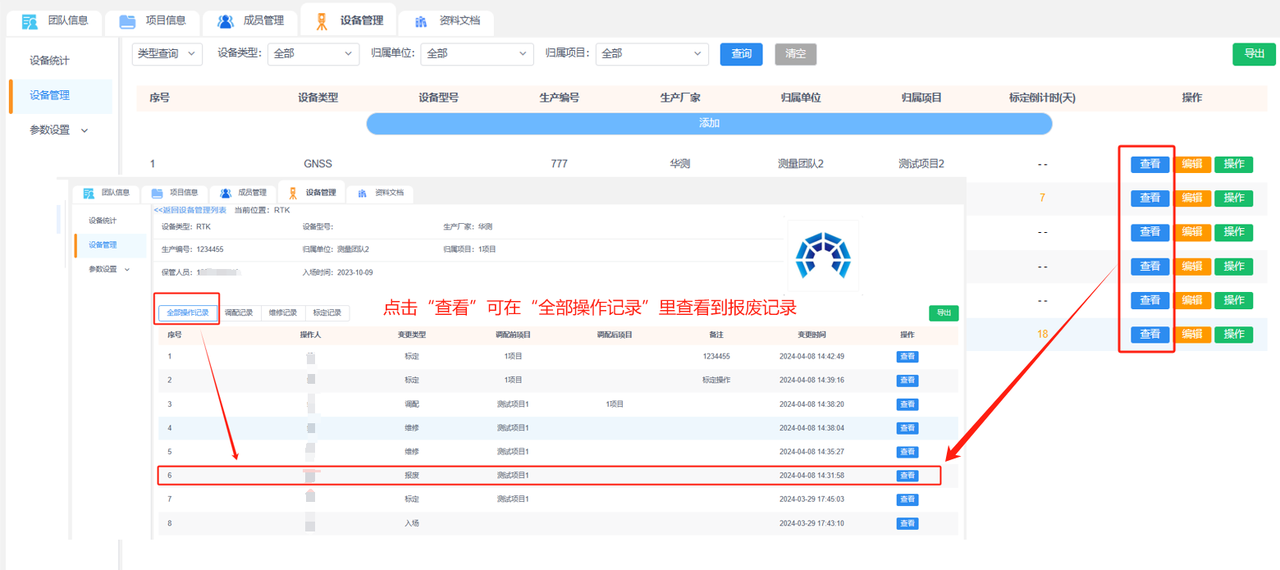
Task: Click the 项目信息 folder icon in the main top bar
Action: point(127,21)
